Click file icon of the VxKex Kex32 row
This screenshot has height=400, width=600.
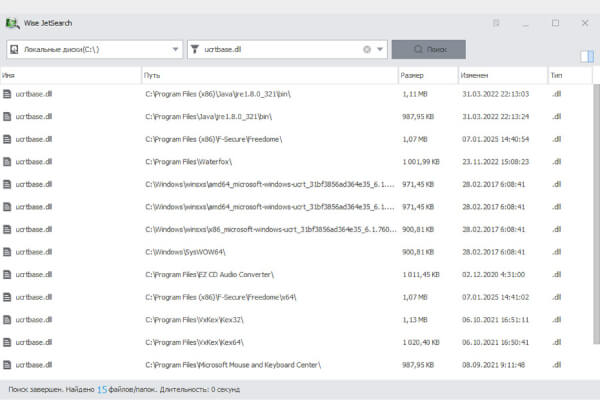pyautogui.click(x=7, y=320)
